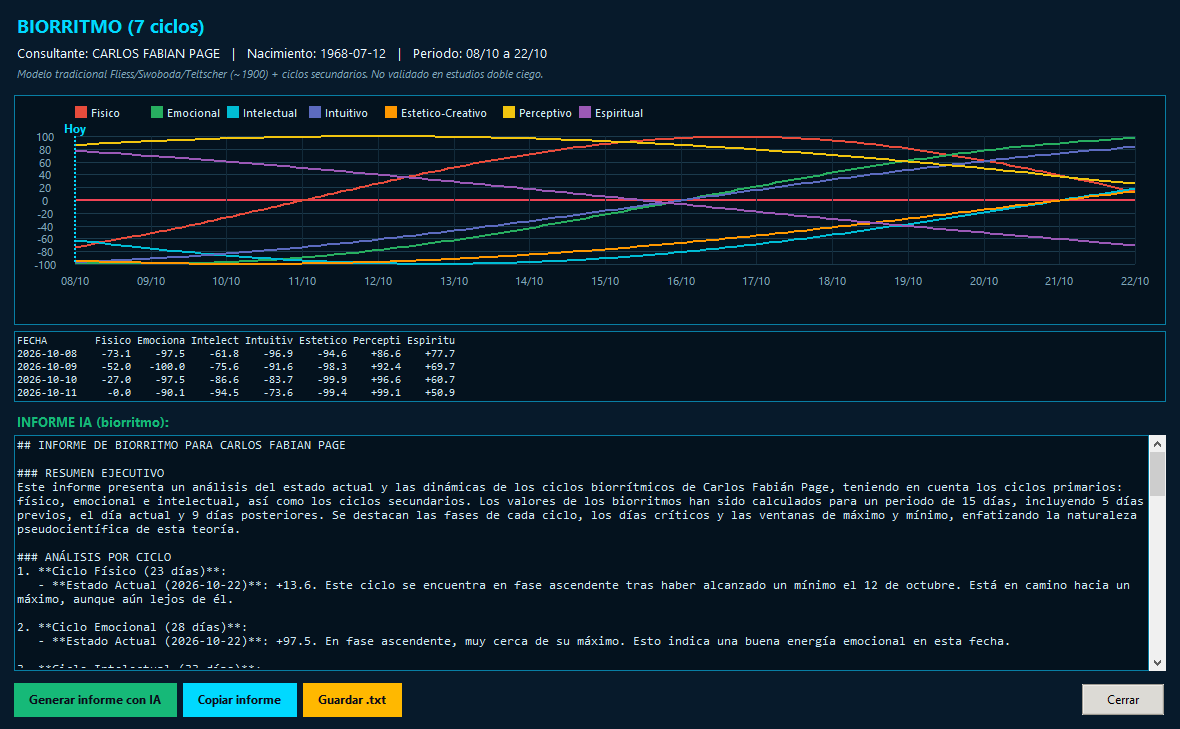Viewport: 1180px width, 729px height.
Task: Click the ### ANÁLISIS POR CICLO line
Action: pos(94,557)
